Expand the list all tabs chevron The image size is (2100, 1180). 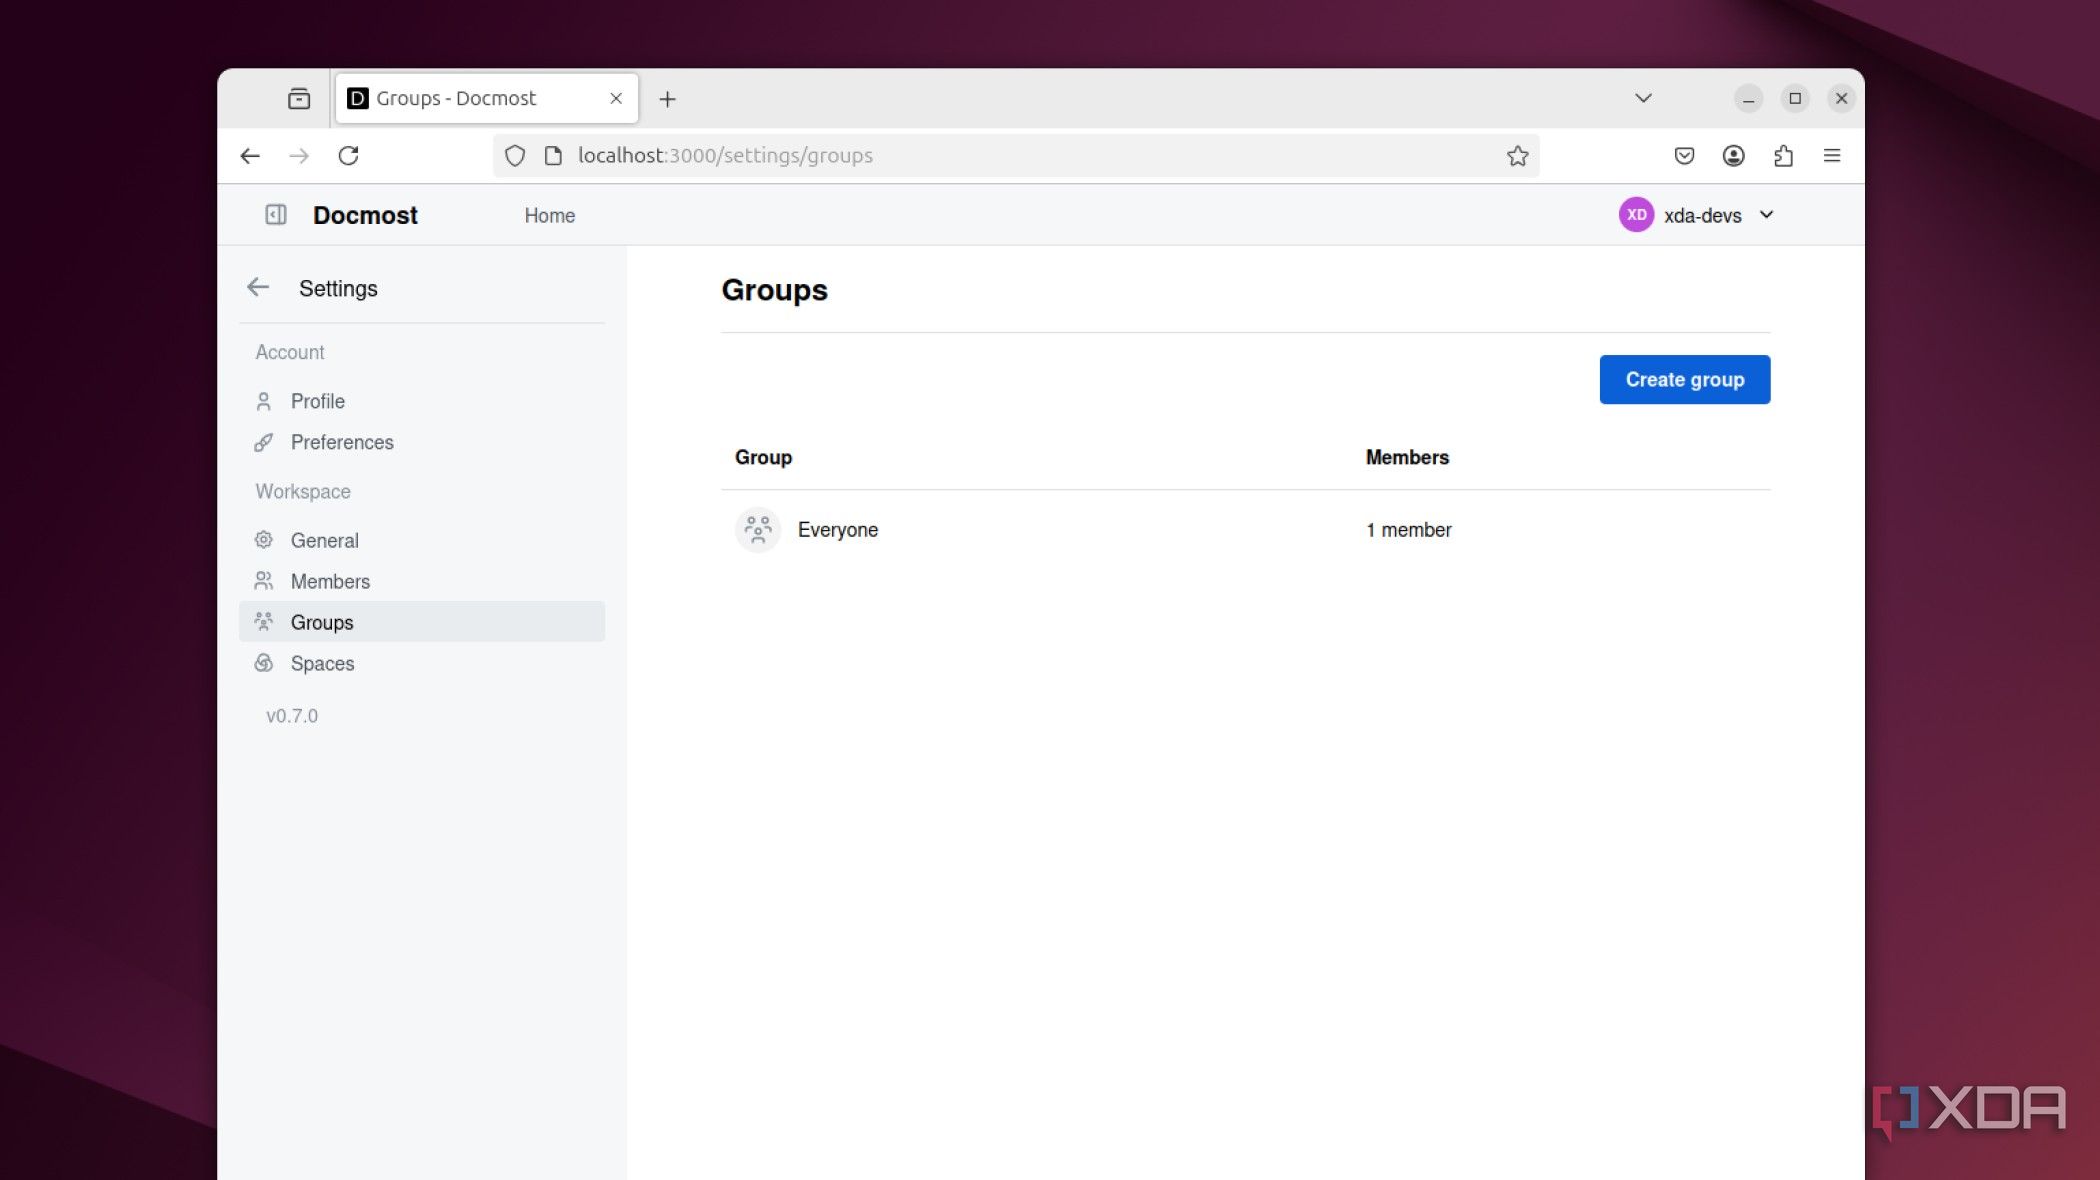[1643, 99]
